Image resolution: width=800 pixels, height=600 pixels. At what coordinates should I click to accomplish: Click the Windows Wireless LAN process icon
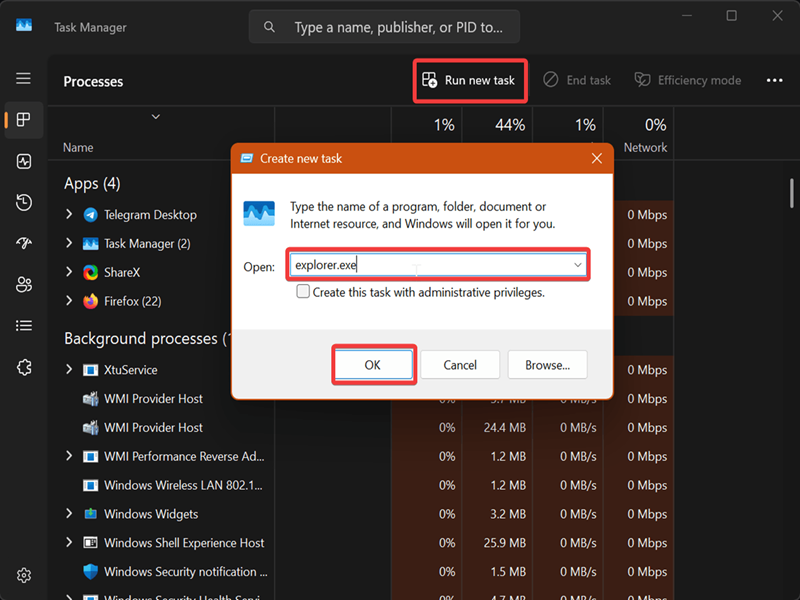[90, 485]
